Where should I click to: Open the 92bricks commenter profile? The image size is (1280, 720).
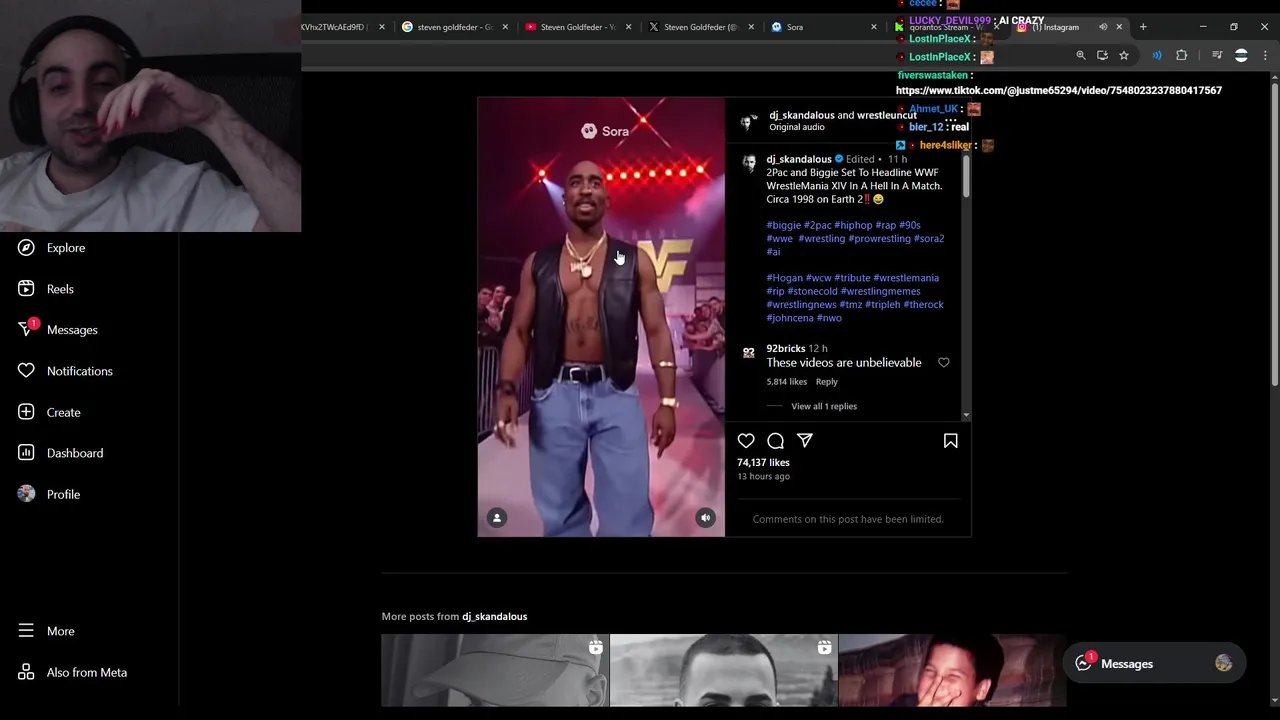click(x=786, y=348)
